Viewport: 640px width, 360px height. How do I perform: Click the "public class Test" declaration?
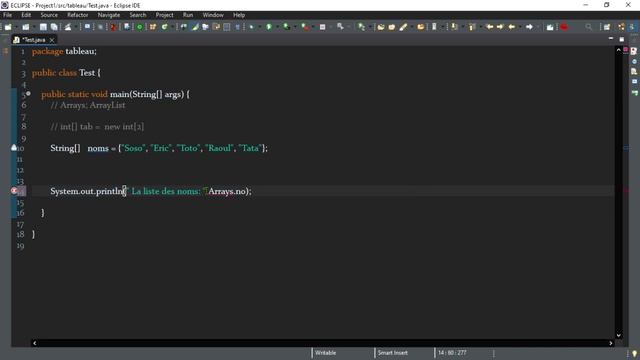coord(63,73)
